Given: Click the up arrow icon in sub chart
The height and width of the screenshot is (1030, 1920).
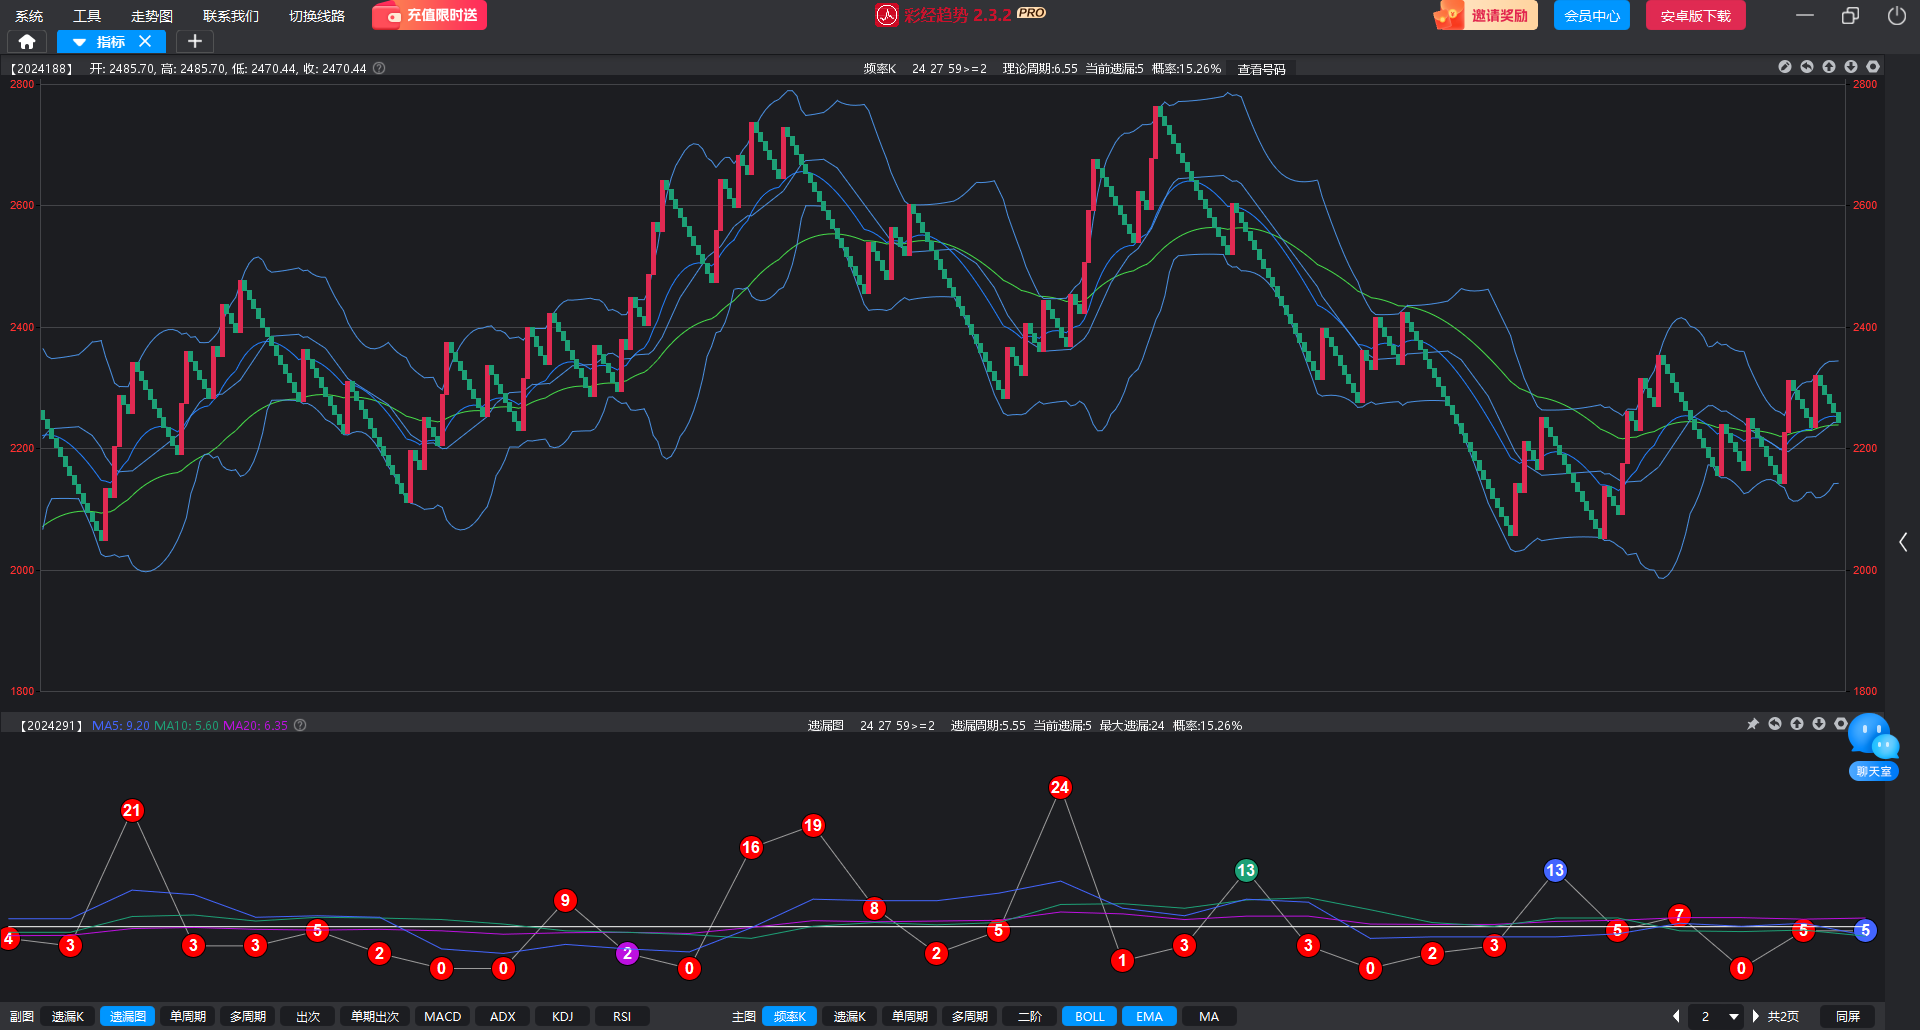Looking at the screenshot, I should (1797, 724).
